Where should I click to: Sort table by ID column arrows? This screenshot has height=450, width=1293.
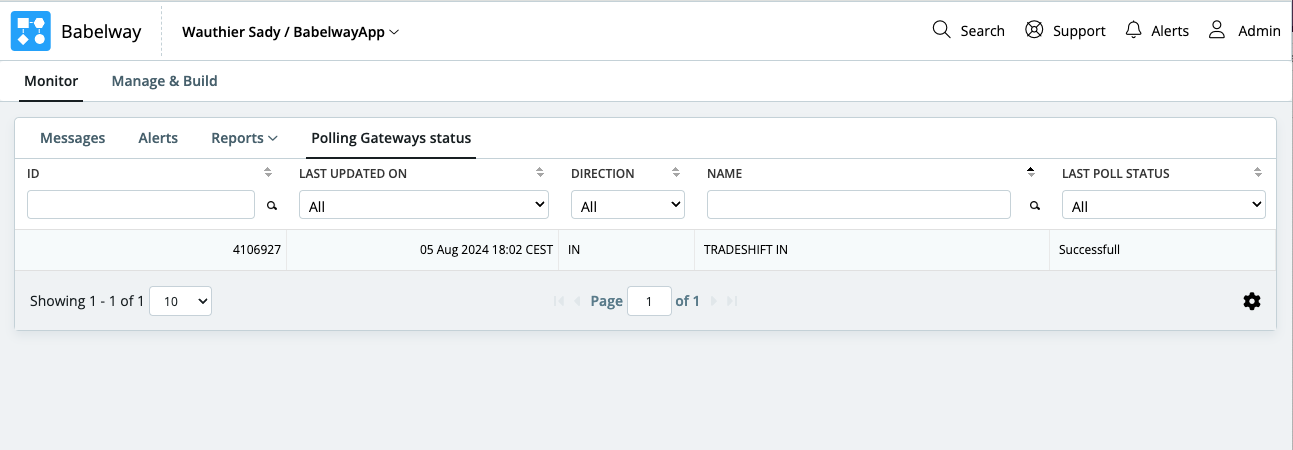268,173
